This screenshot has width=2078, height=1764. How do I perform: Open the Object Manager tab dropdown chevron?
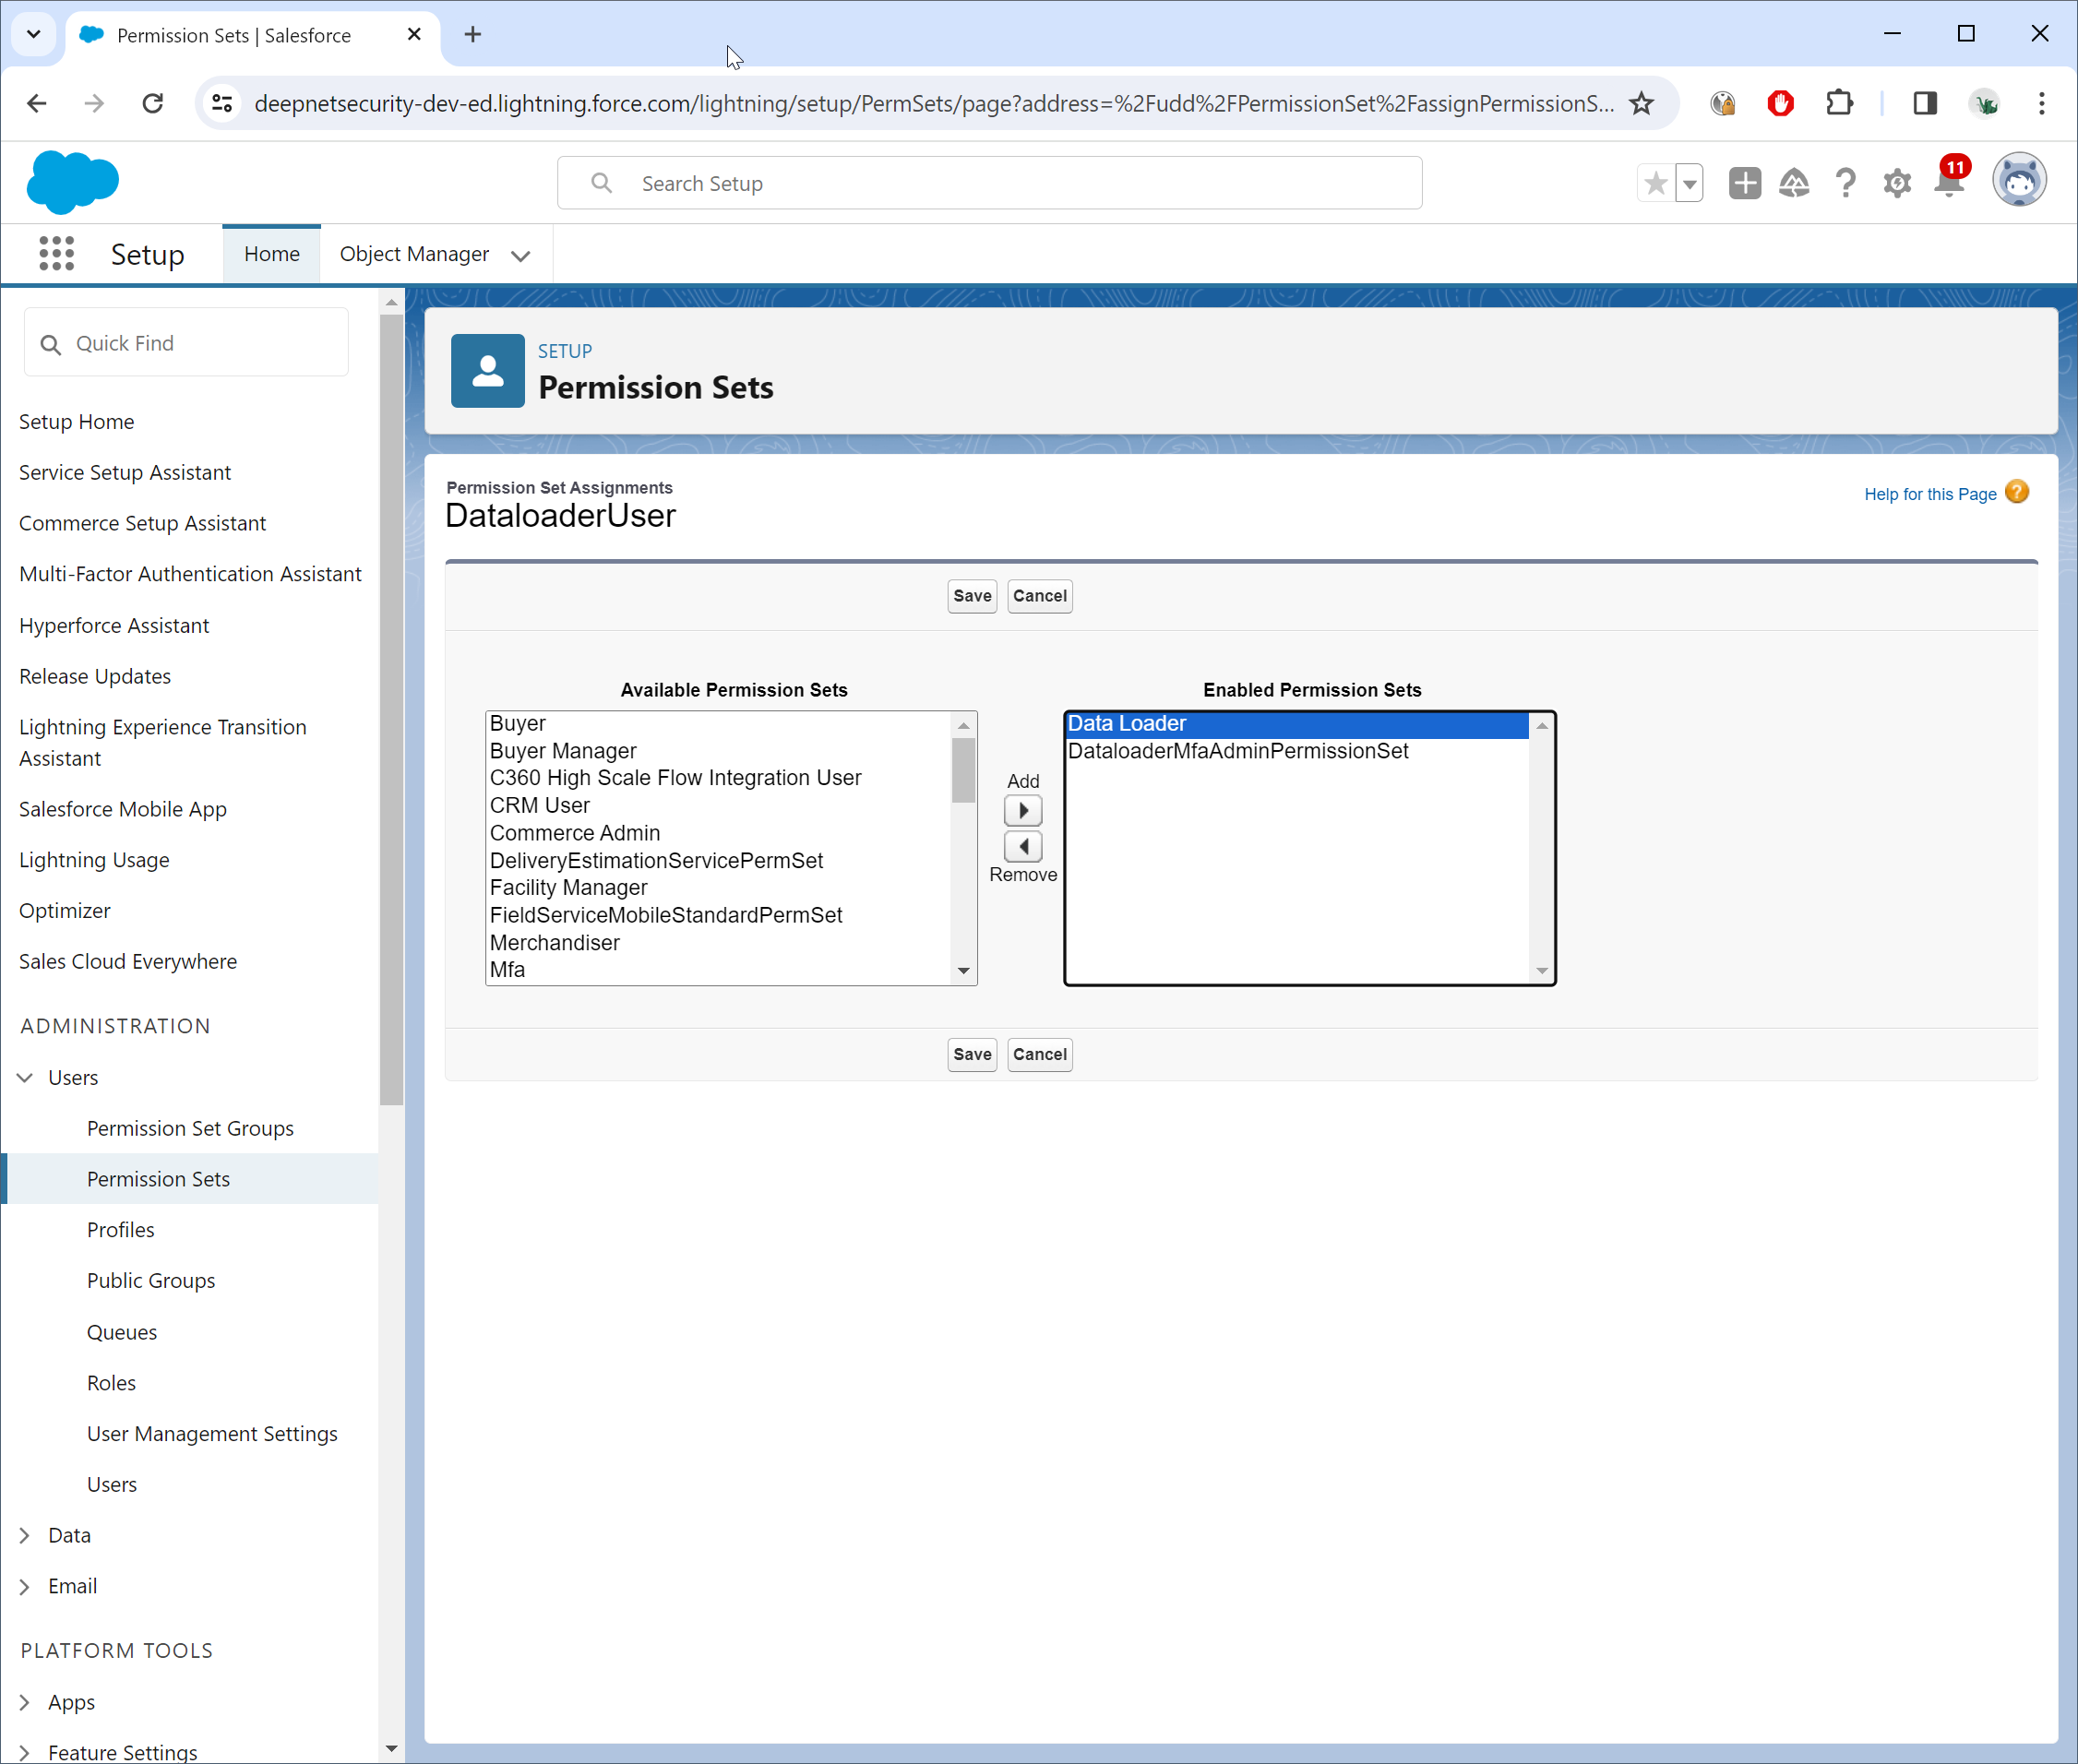(520, 256)
